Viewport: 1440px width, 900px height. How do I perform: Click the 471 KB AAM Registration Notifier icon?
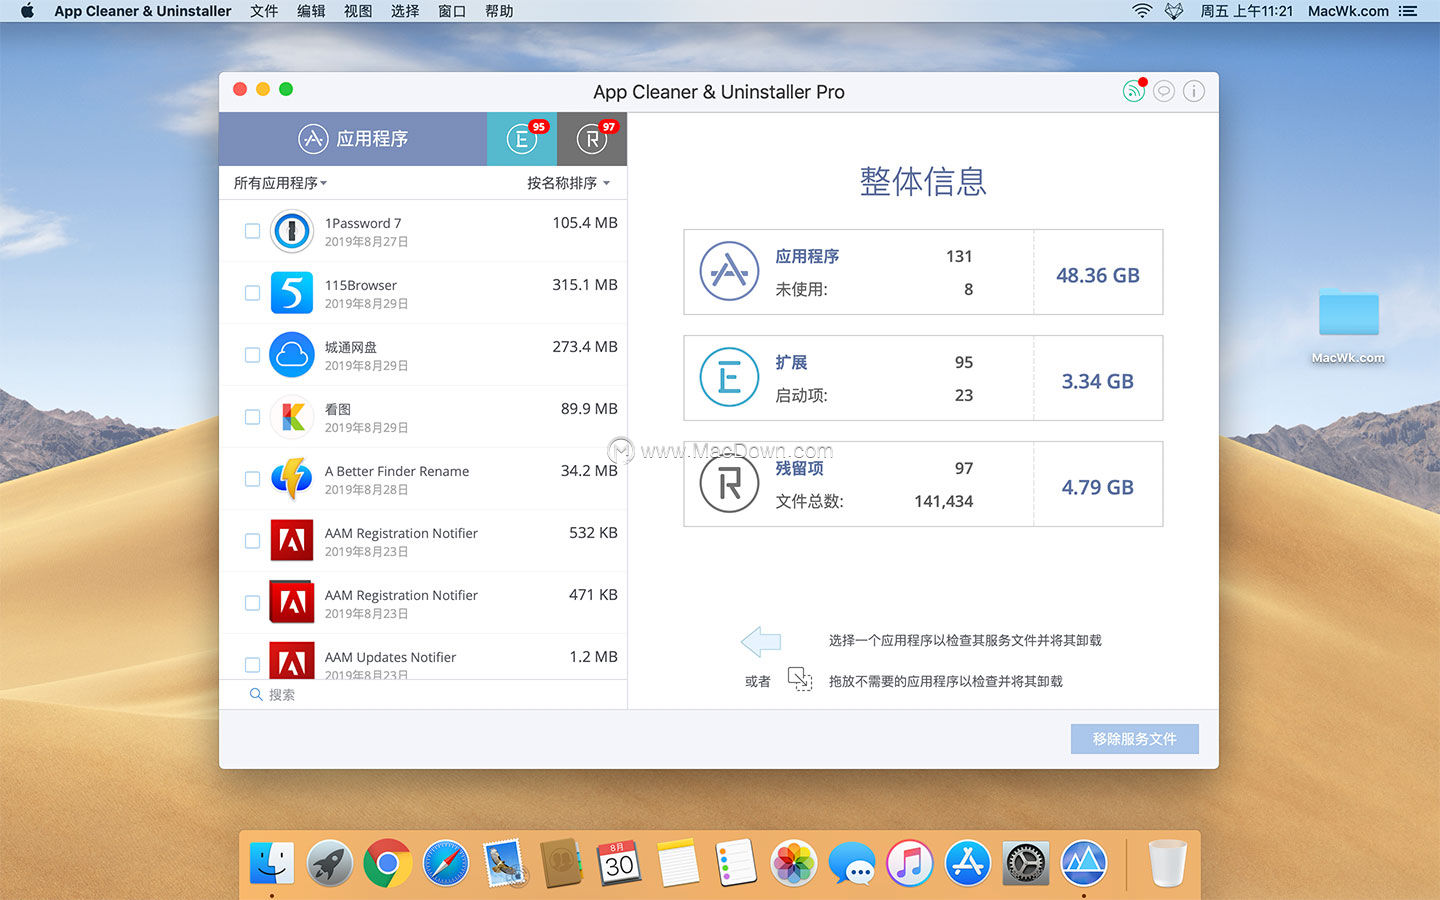pyautogui.click(x=292, y=603)
